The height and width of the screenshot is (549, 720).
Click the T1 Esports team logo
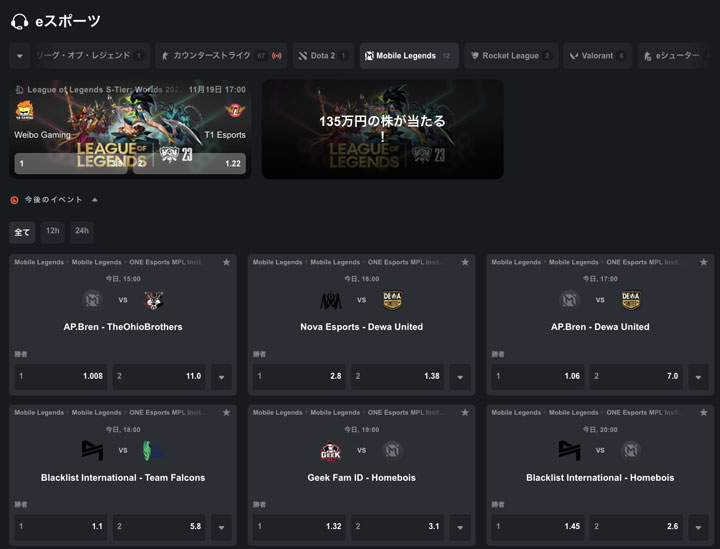click(235, 110)
